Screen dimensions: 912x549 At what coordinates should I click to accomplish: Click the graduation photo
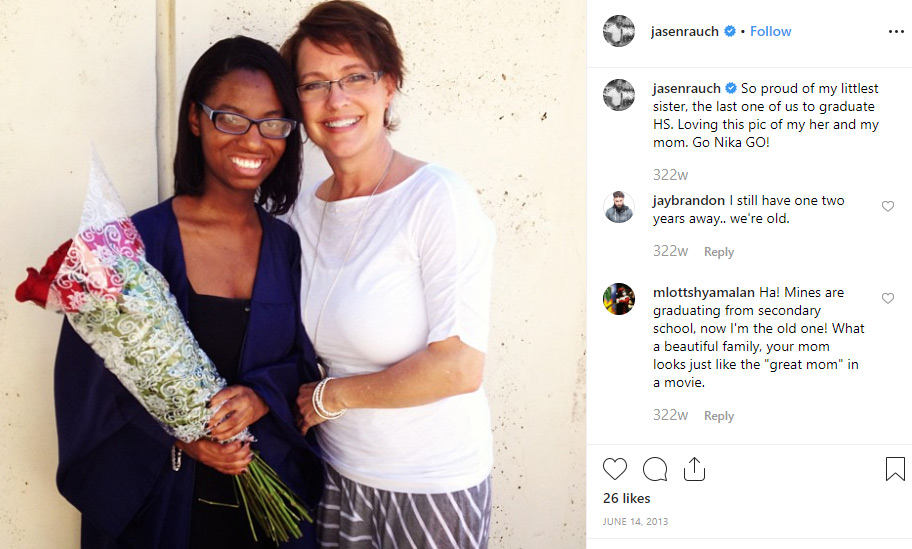[293, 274]
